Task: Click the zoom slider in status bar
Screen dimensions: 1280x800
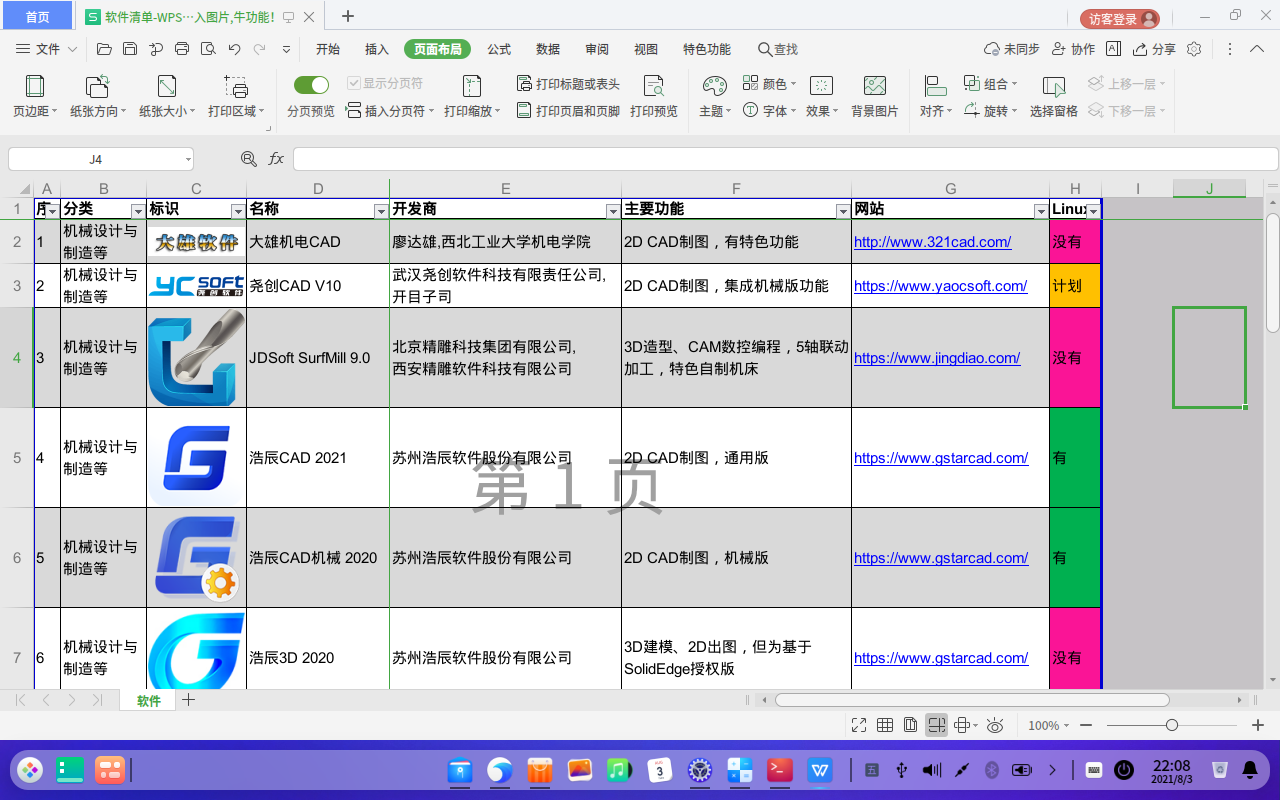Action: click(1172, 725)
